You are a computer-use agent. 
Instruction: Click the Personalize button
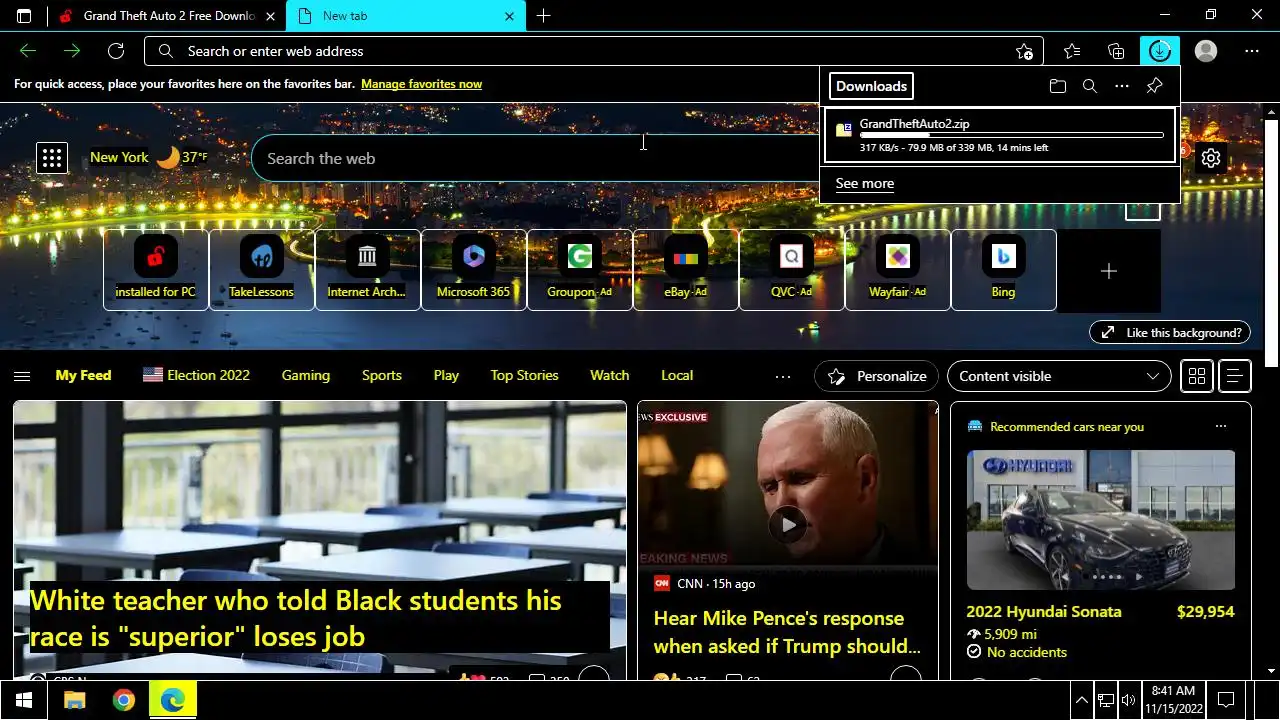pyautogui.click(x=877, y=376)
